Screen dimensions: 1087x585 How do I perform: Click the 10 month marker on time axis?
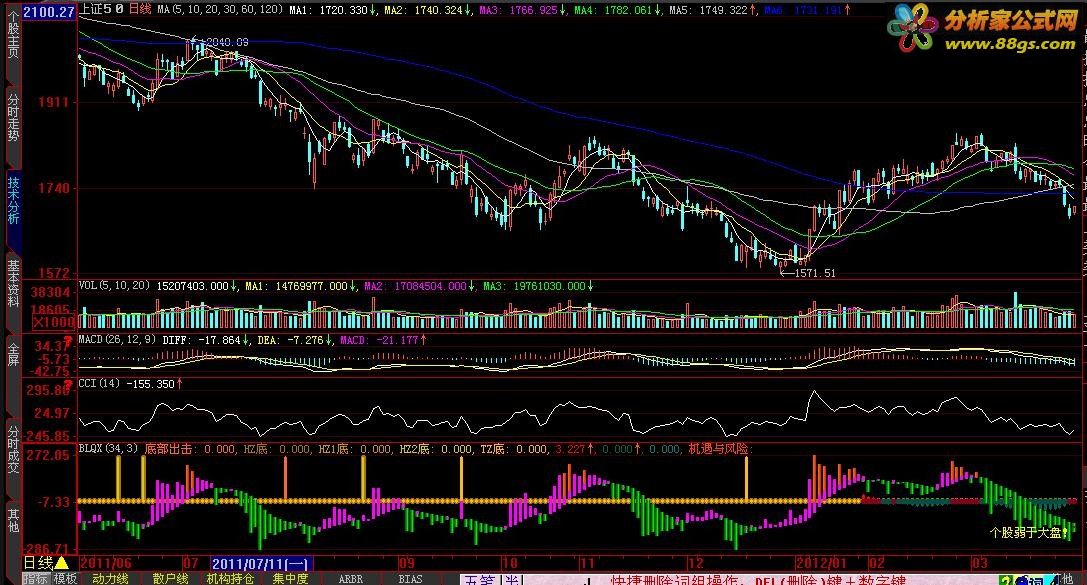pyautogui.click(x=510, y=563)
